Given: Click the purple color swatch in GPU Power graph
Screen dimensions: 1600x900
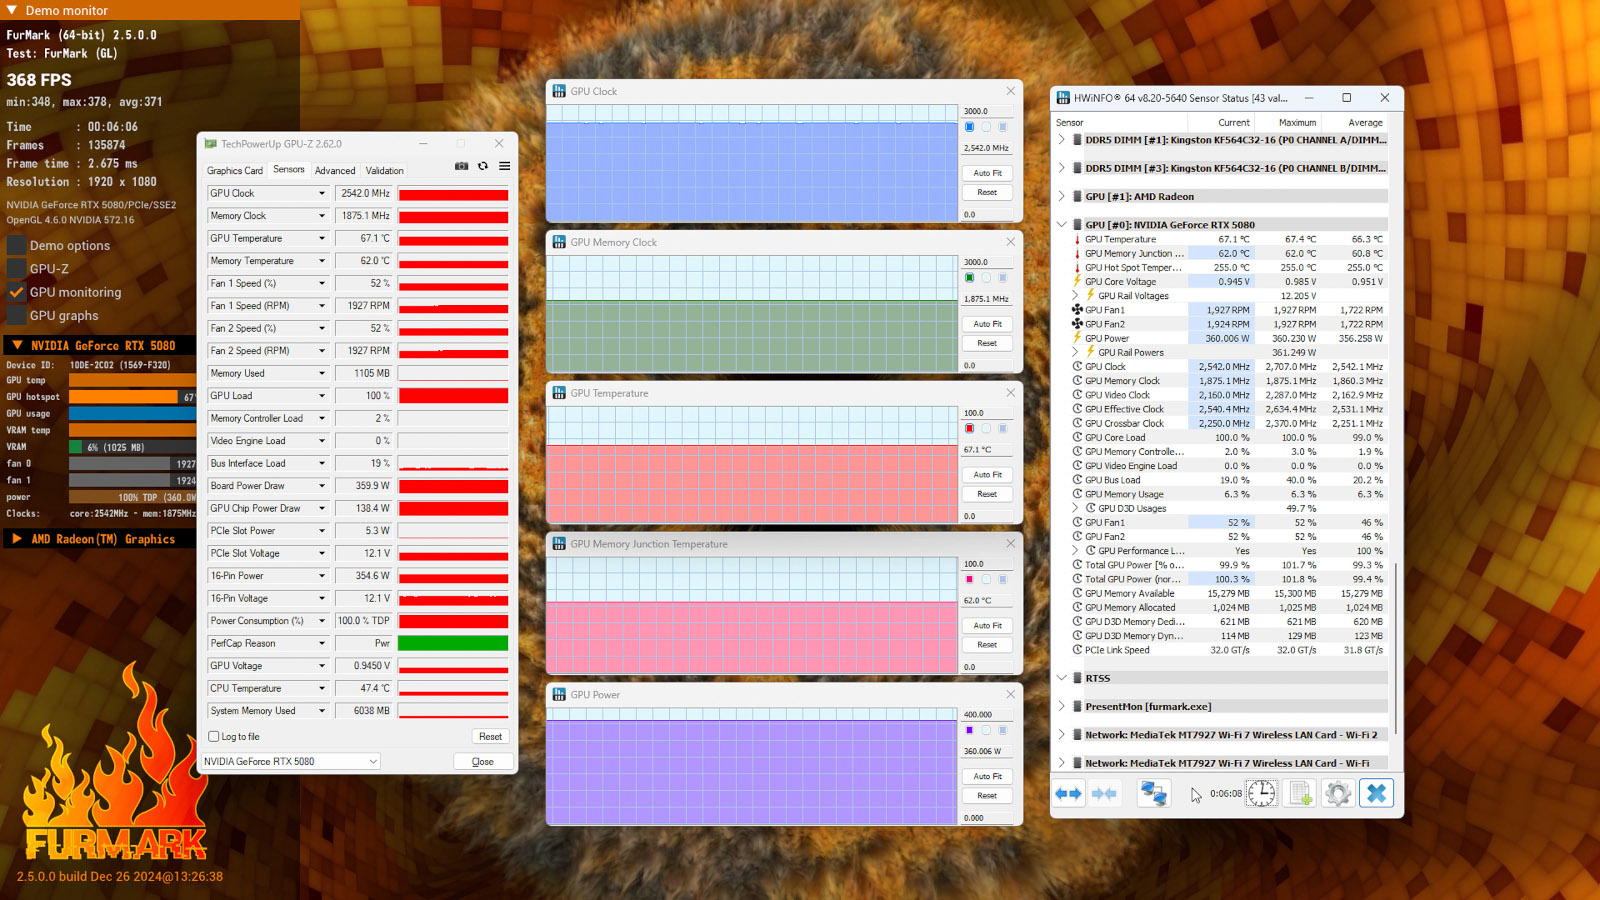Looking at the screenshot, I should point(969,731).
